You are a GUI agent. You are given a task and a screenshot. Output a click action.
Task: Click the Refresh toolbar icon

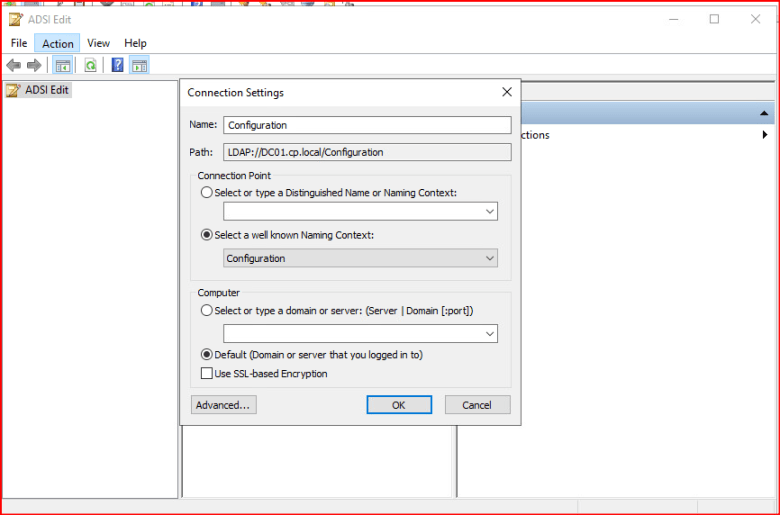[x=91, y=65]
